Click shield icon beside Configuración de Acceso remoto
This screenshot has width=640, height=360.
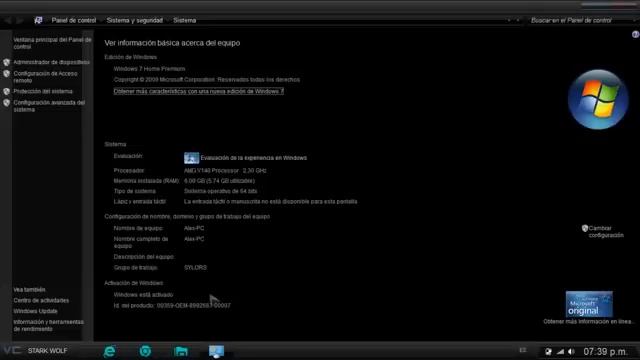[x=7, y=74]
